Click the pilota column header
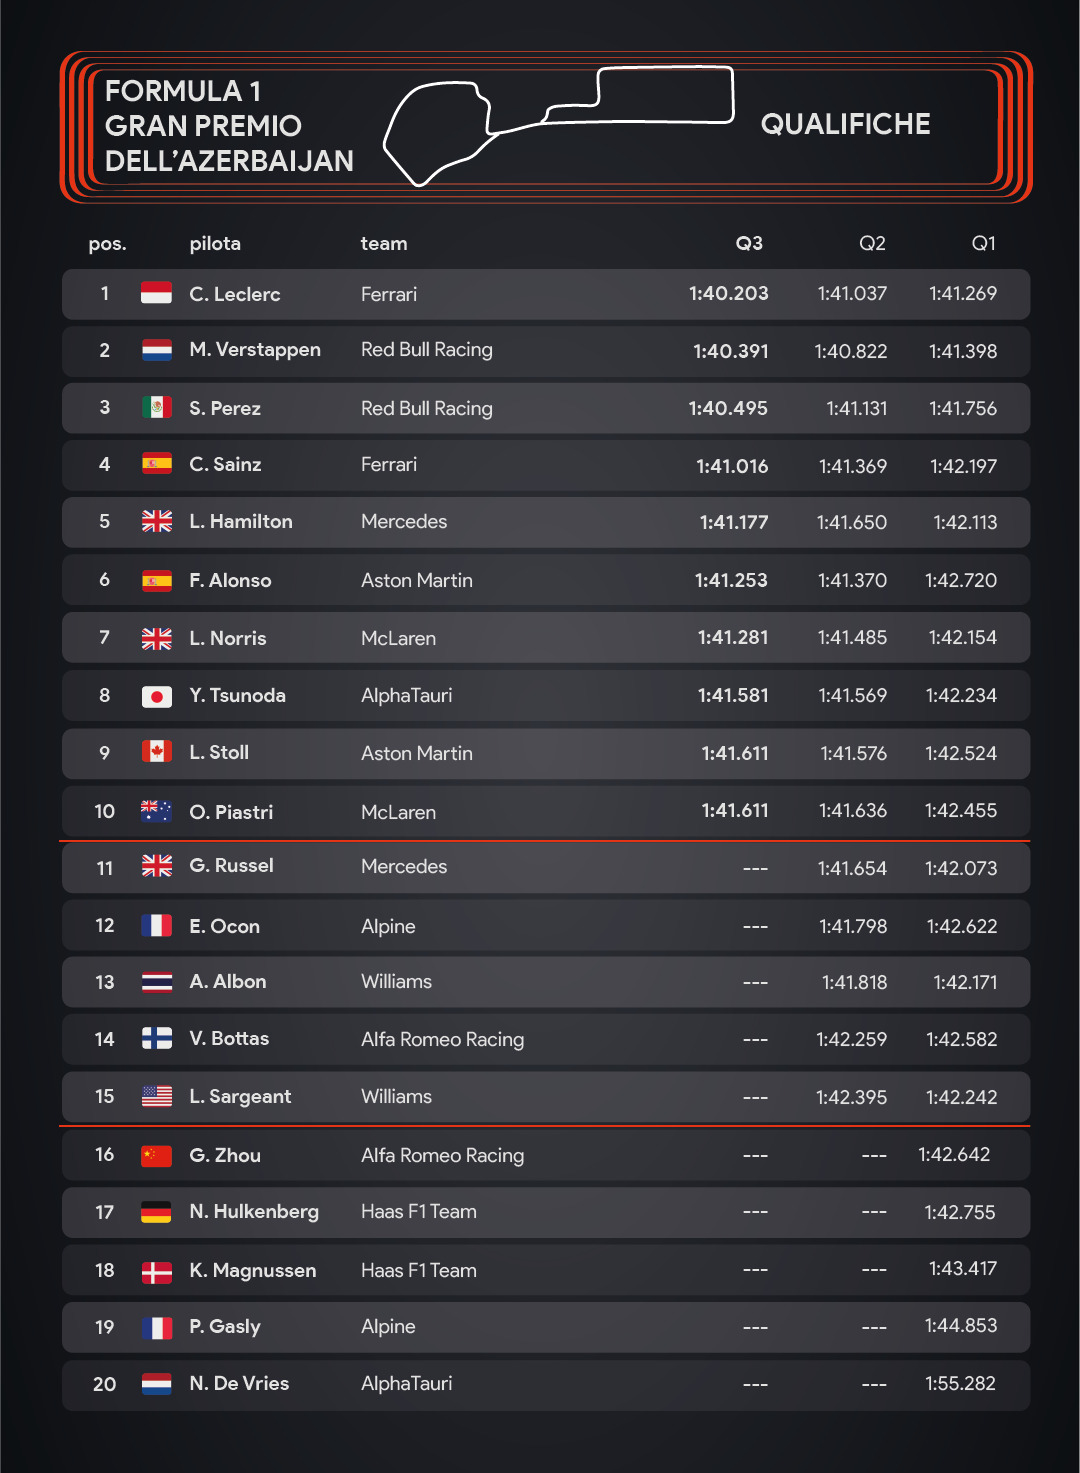 click(215, 244)
